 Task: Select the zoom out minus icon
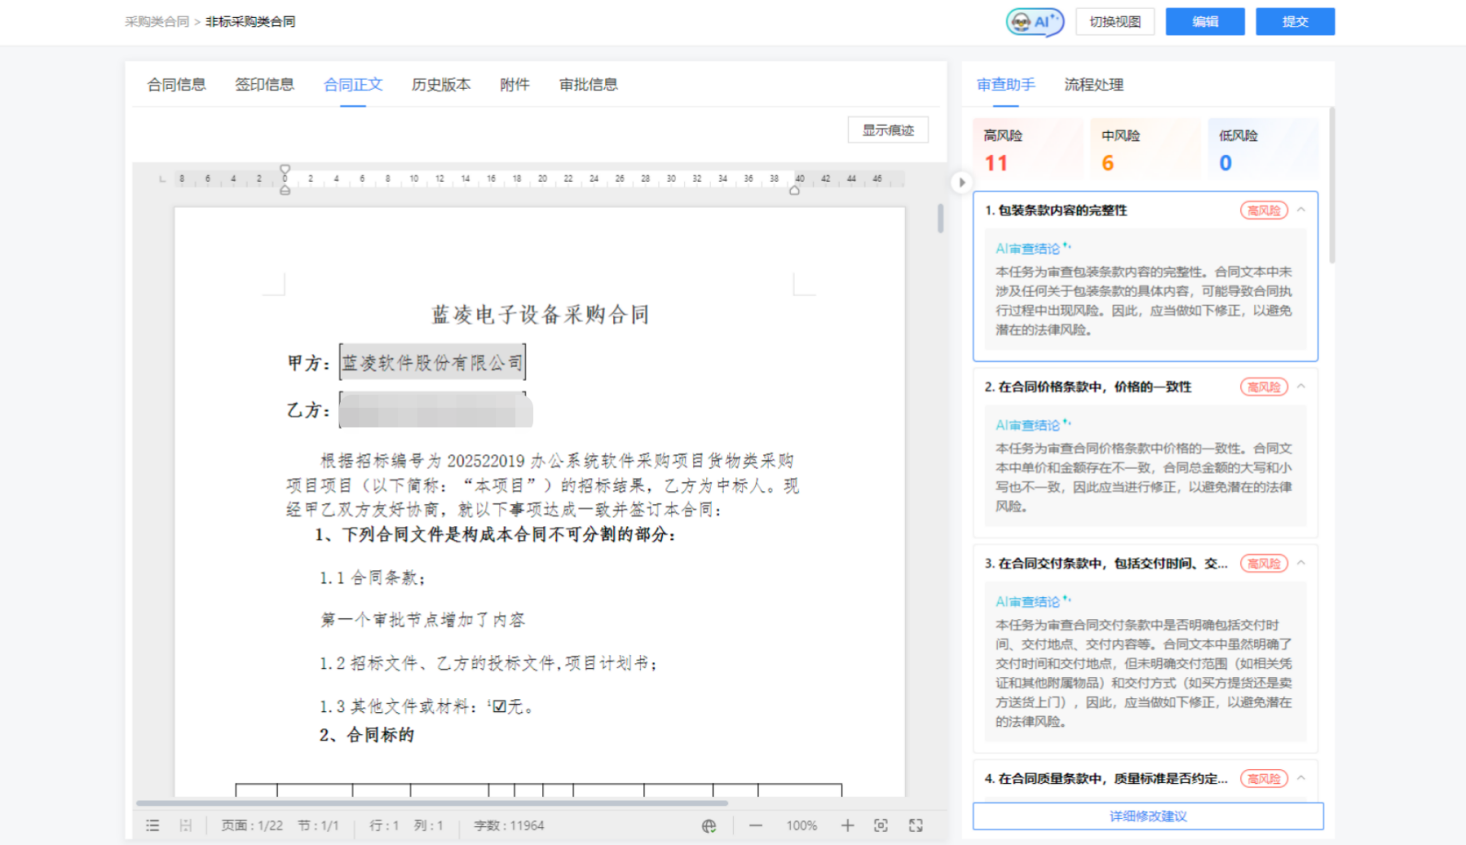[x=755, y=825]
